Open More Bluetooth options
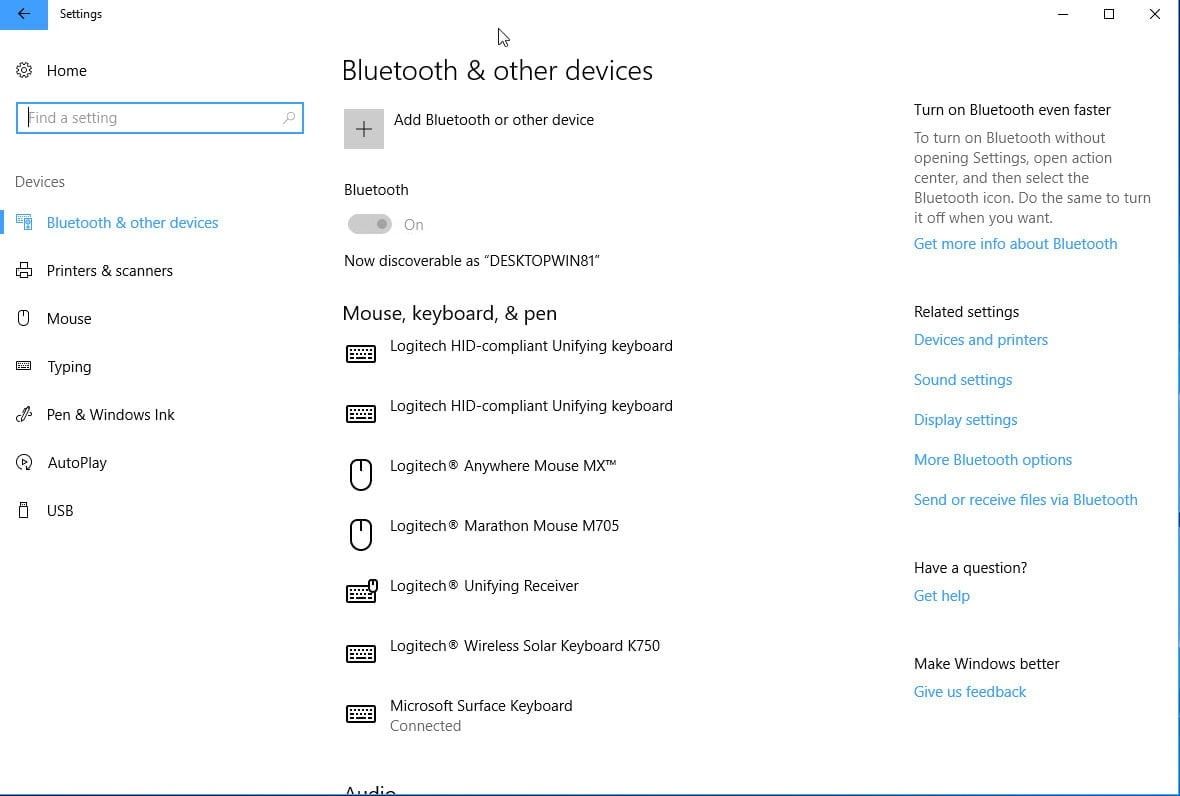 point(992,459)
